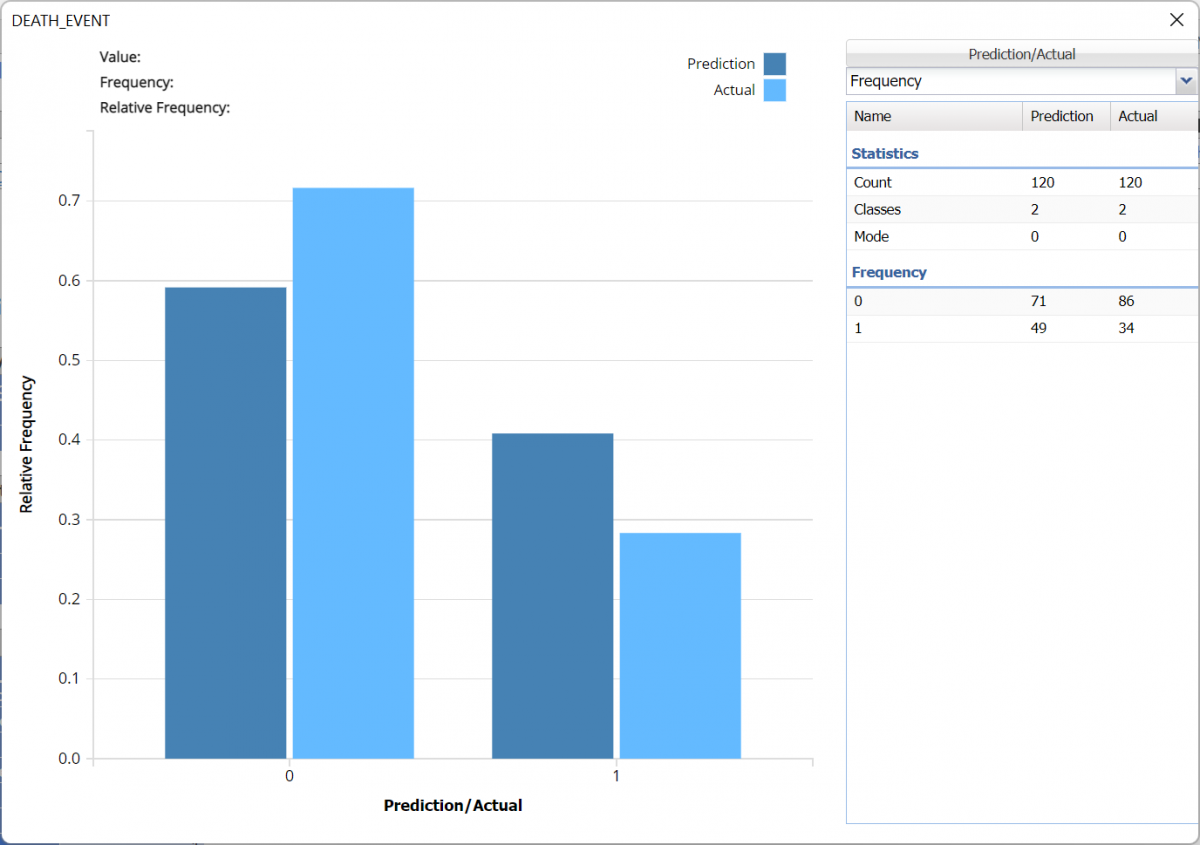Open the Frequency dropdown arrow
The height and width of the screenshot is (845, 1200).
(x=1186, y=81)
